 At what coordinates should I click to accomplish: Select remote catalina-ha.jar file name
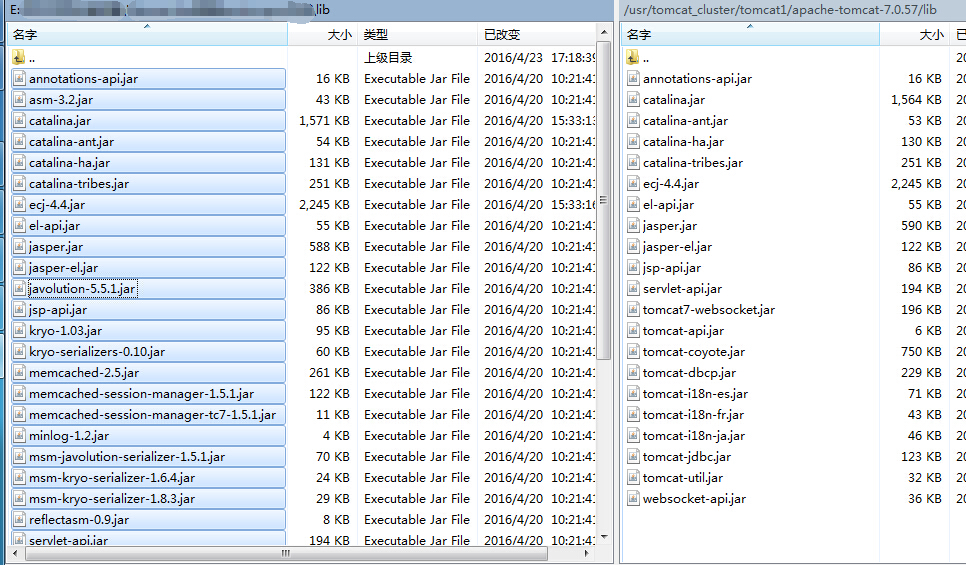point(683,142)
